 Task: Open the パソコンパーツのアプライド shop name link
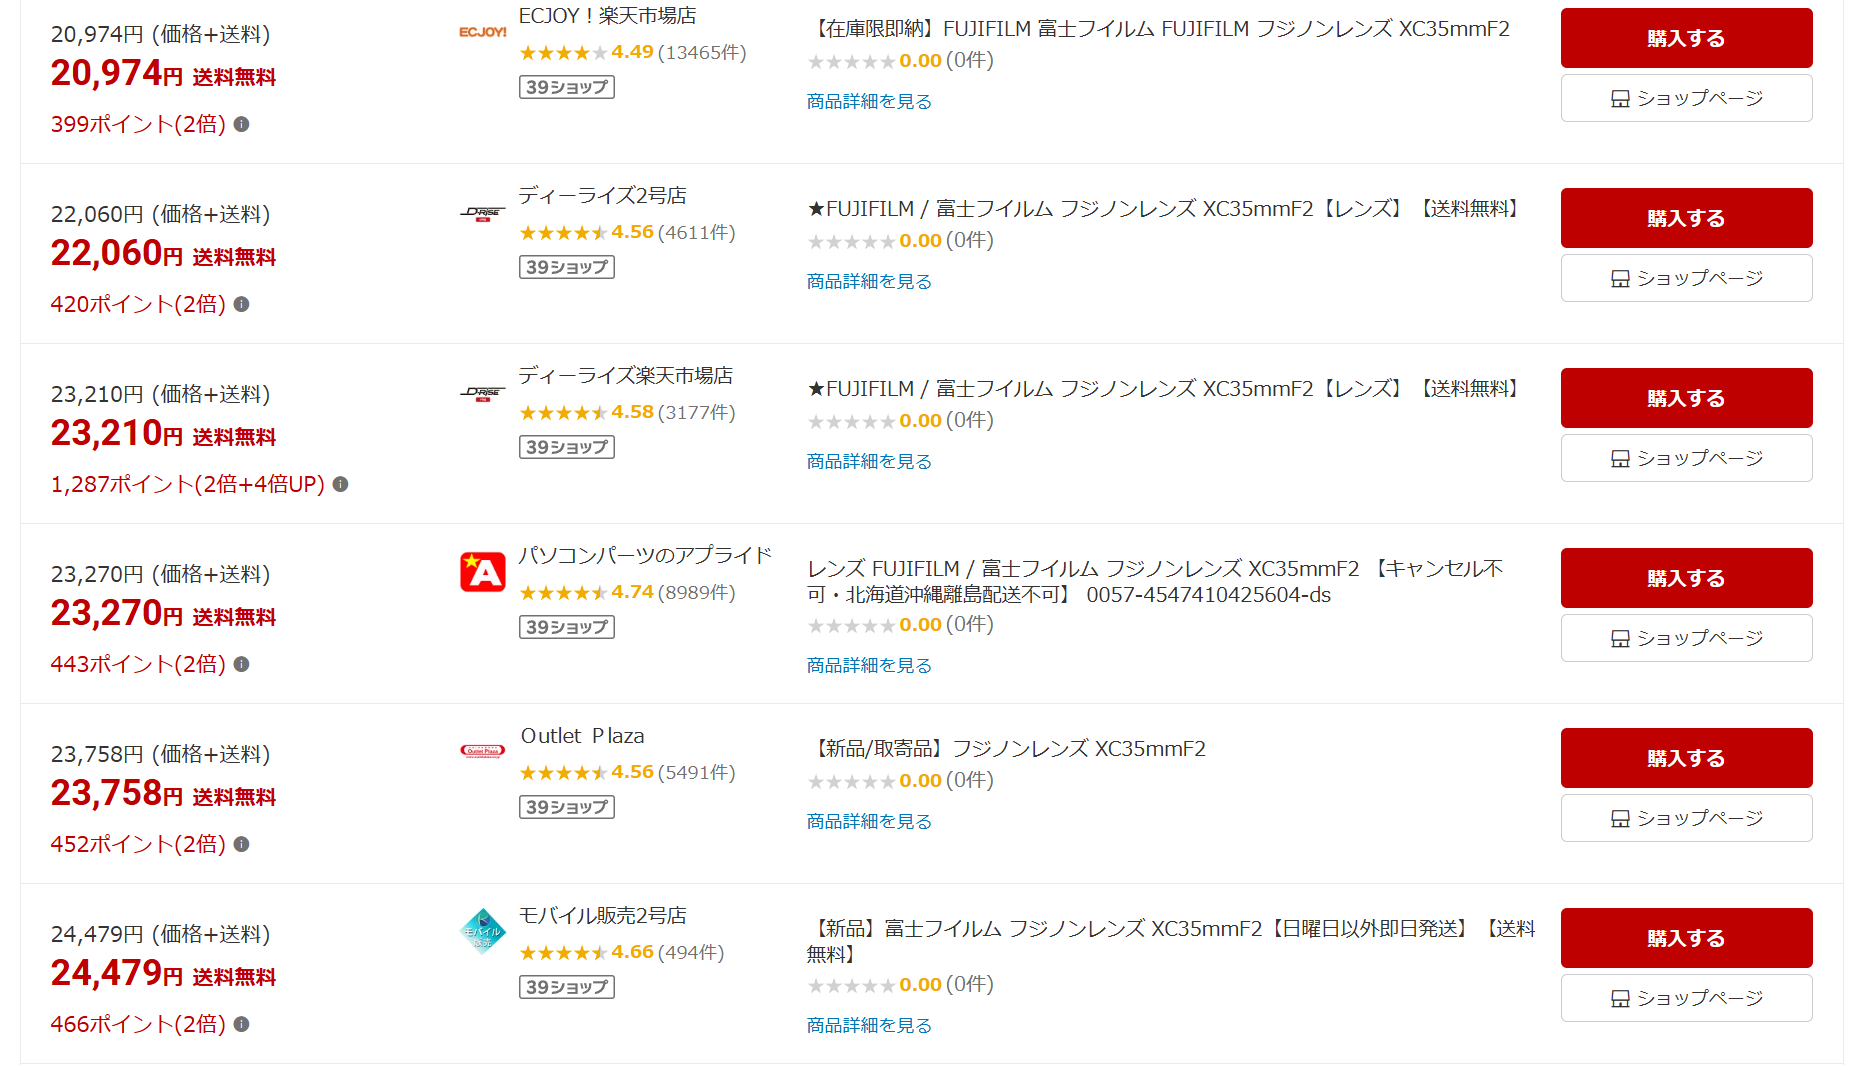click(645, 555)
